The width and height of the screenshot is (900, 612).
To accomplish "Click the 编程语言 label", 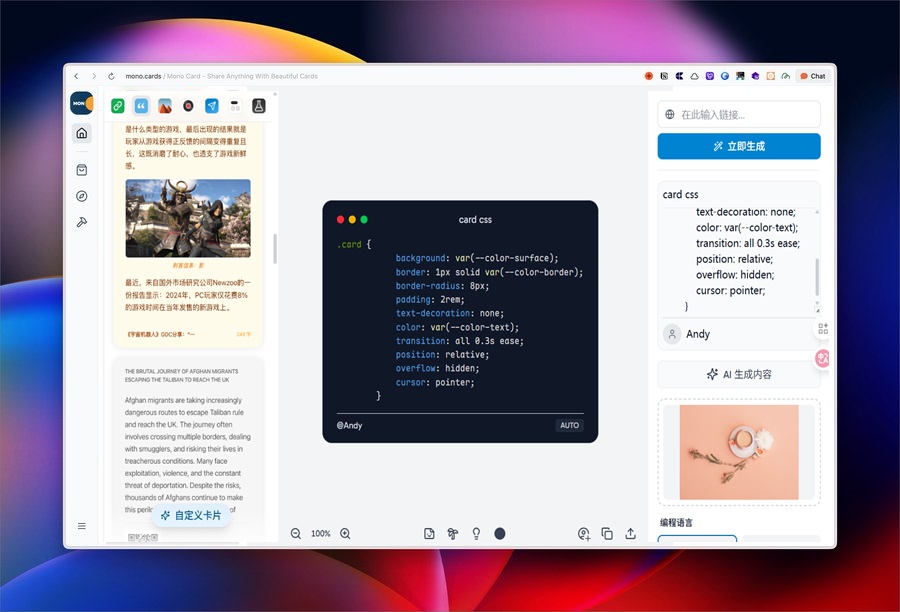I will tap(676, 522).
